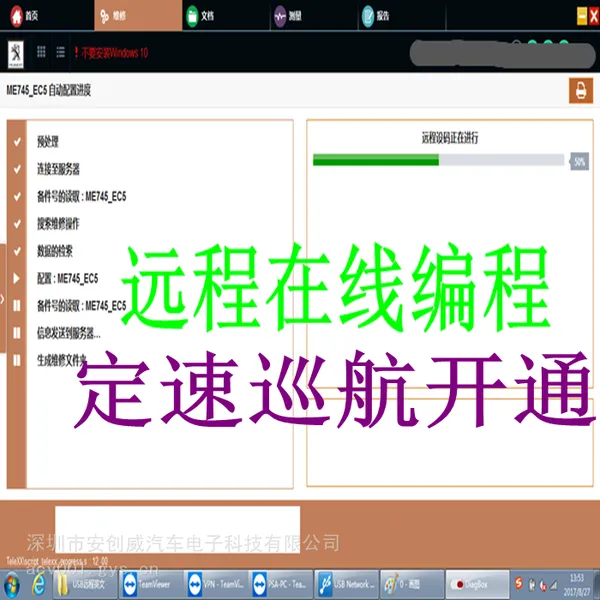Switch to the VPN - TeamViewer taskbar window
600x600 pixels.
[x=215, y=584]
